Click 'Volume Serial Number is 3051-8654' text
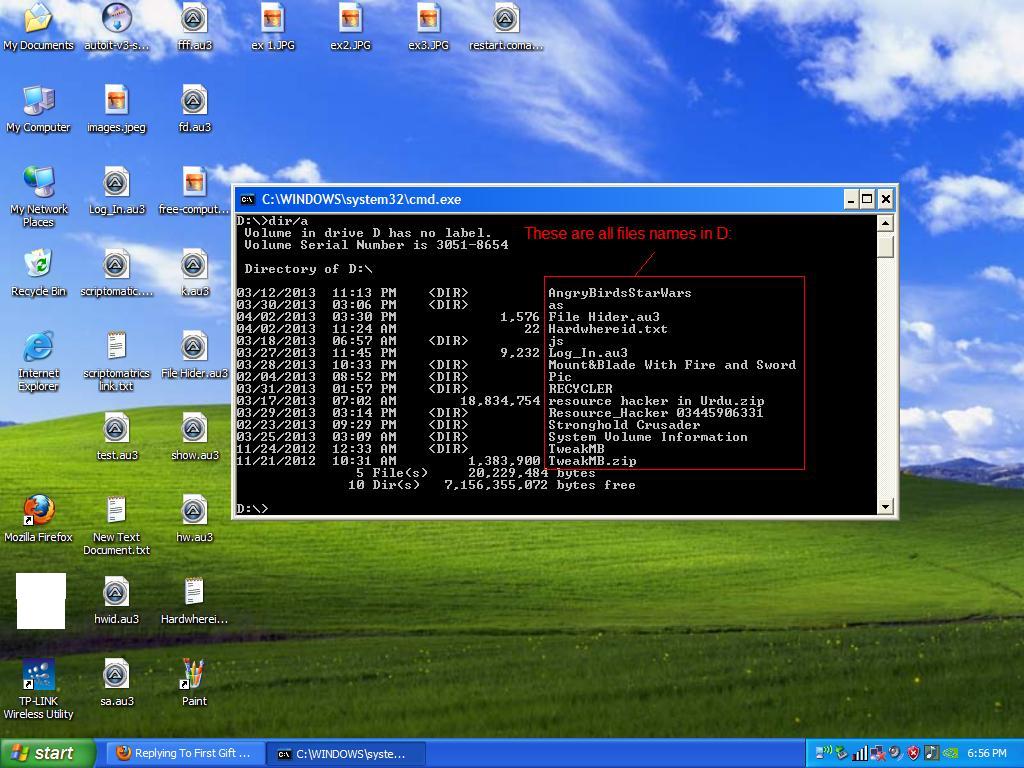The image size is (1024, 768). coord(376,245)
